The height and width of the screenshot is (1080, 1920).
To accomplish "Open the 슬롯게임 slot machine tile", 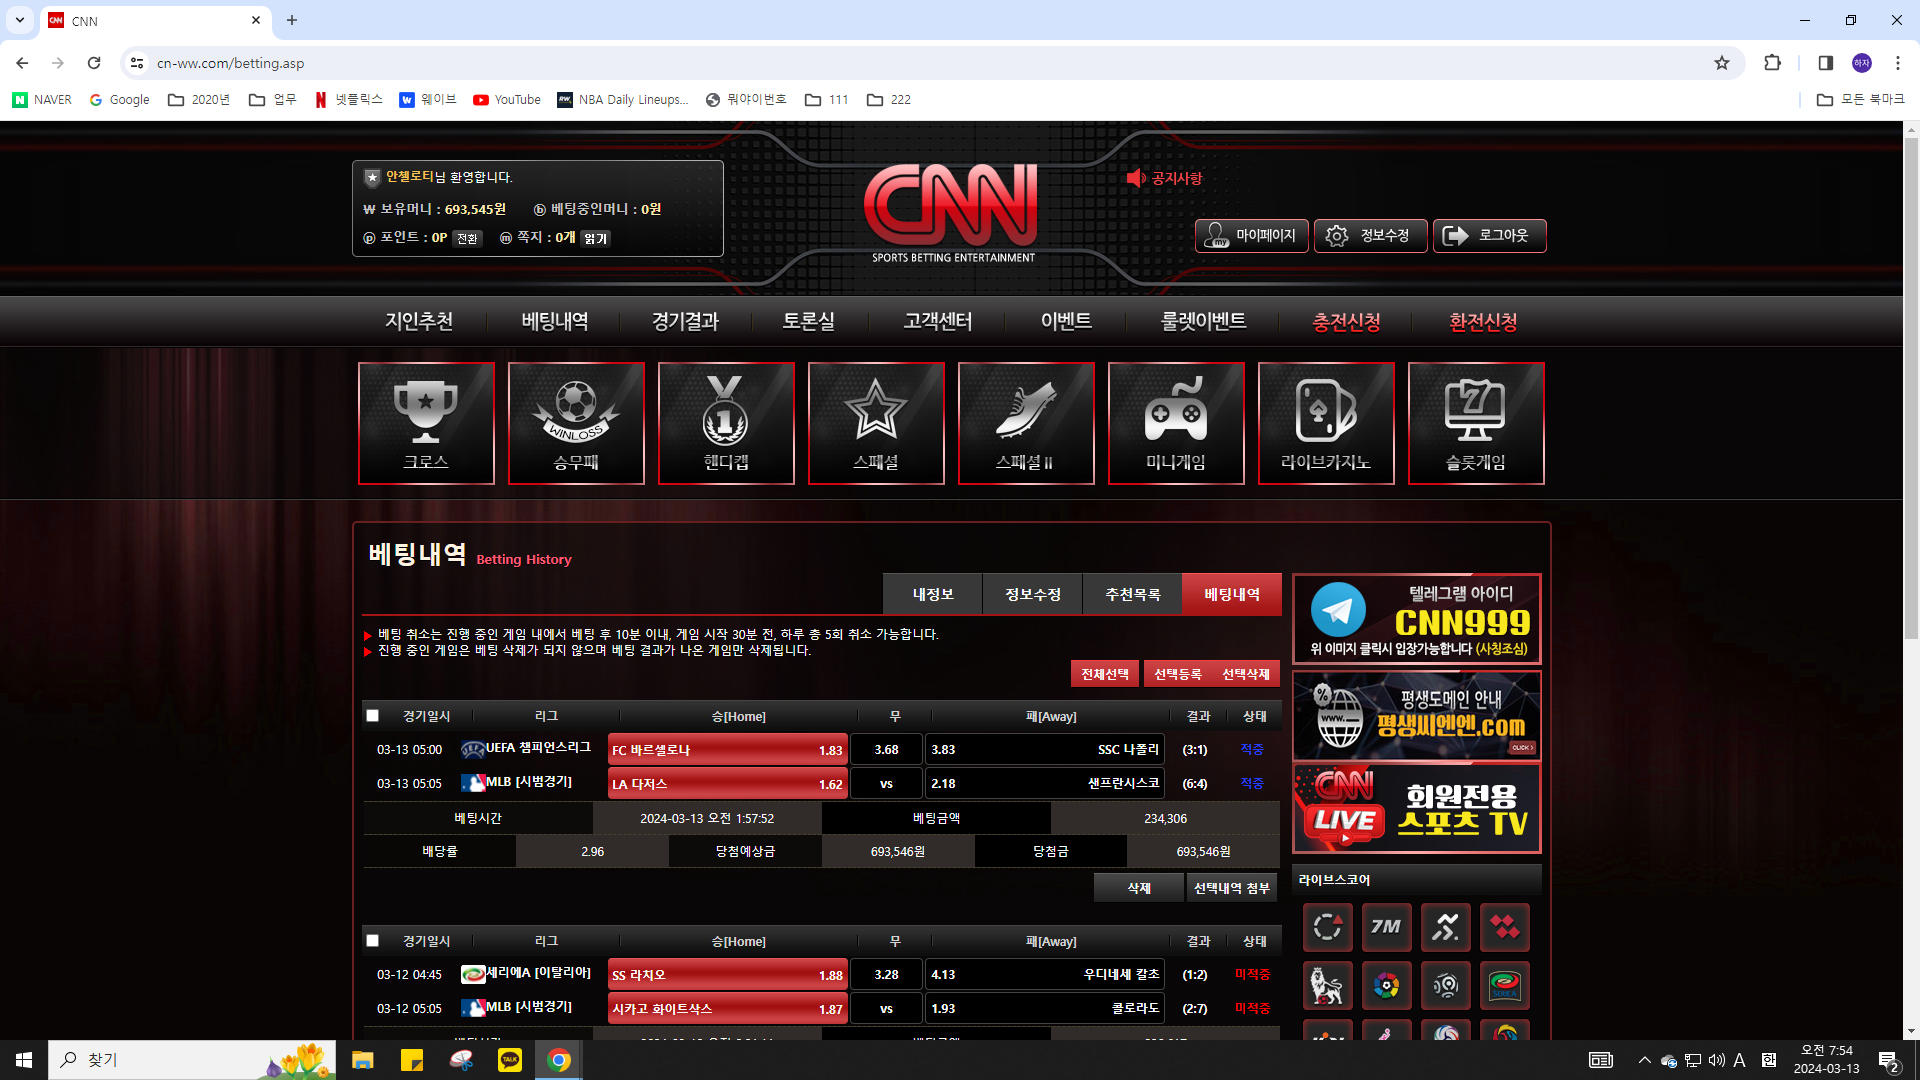I will 1476,423.
